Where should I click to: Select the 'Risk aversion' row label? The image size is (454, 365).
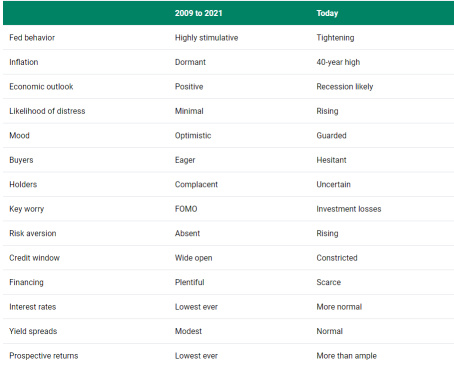pos(33,233)
